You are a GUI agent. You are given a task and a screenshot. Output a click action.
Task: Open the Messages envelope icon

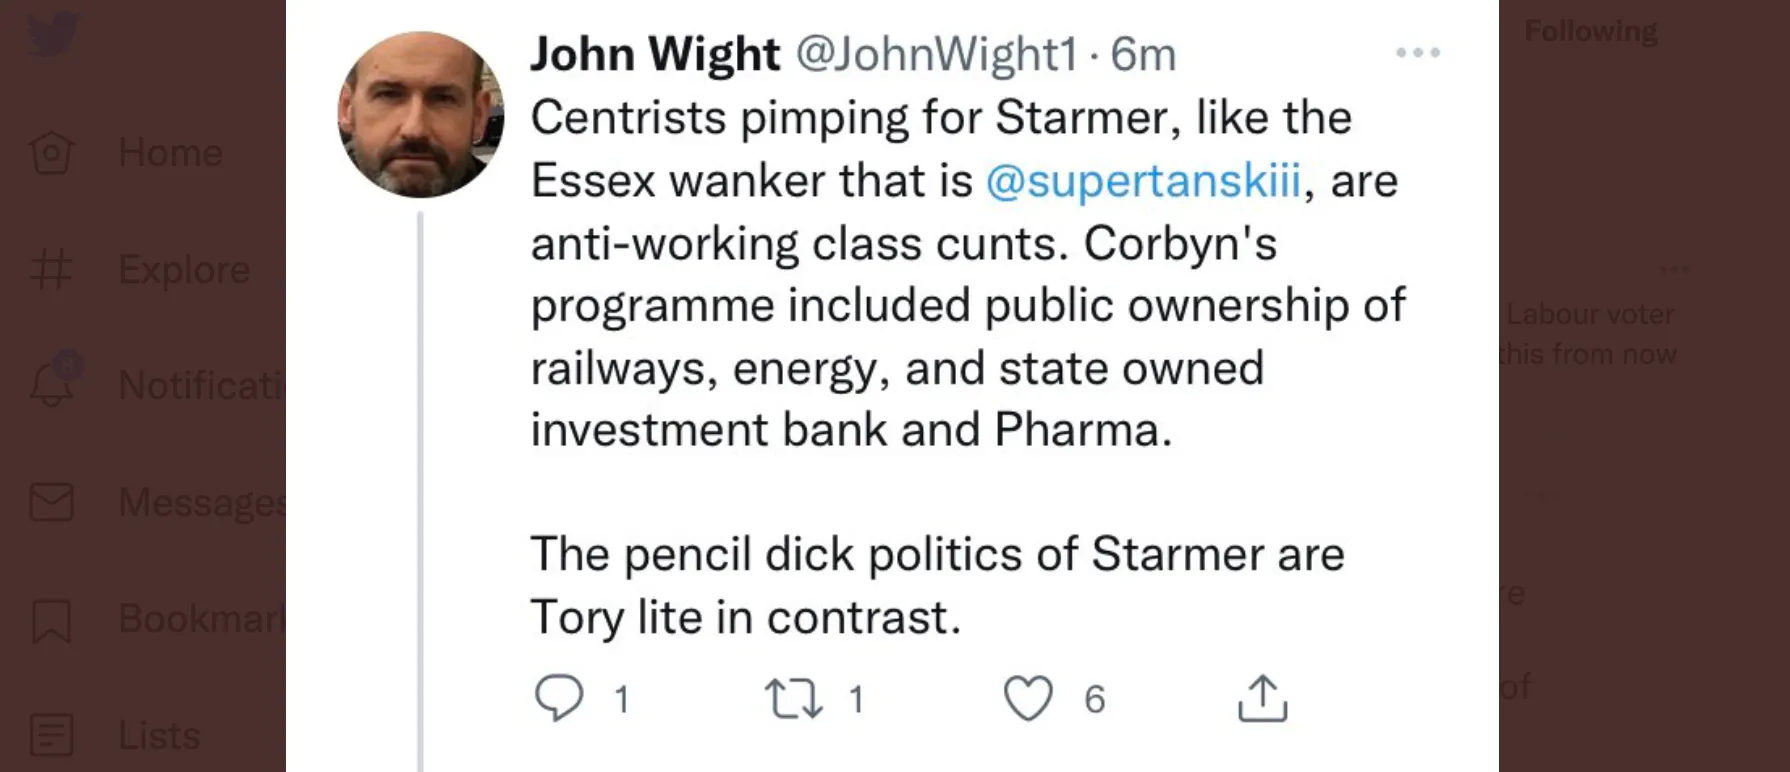point(52,502)
